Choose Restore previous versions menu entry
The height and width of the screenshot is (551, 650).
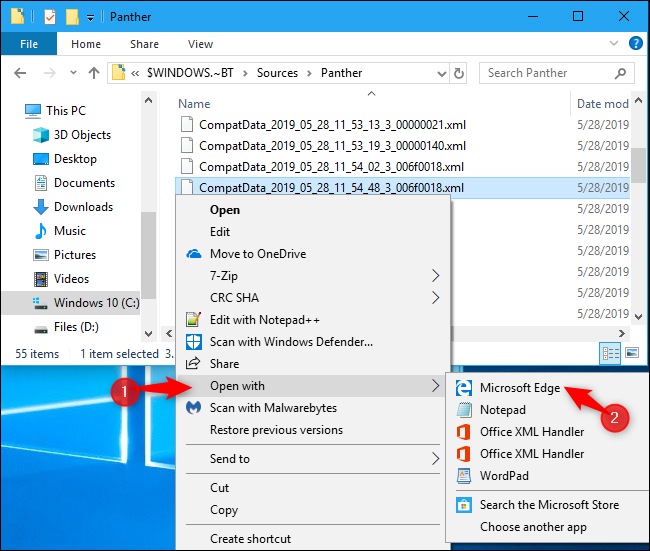[276, 430]
